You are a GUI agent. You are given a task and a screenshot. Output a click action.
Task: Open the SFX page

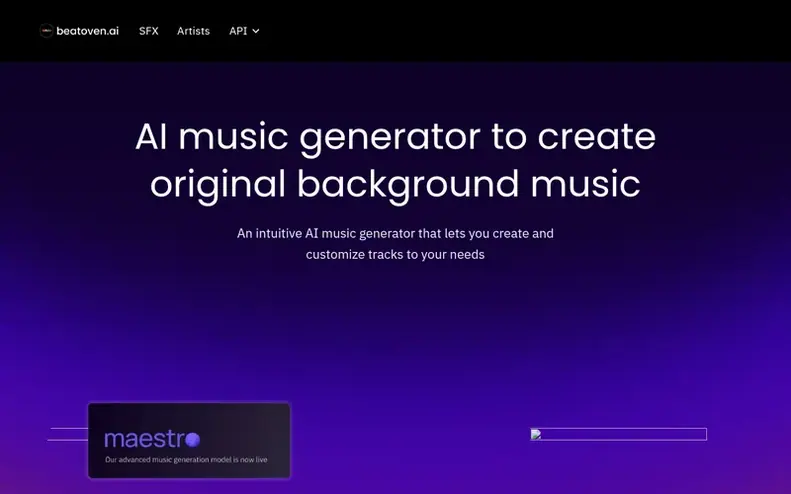pyautogui.click(x=149, y=31)
